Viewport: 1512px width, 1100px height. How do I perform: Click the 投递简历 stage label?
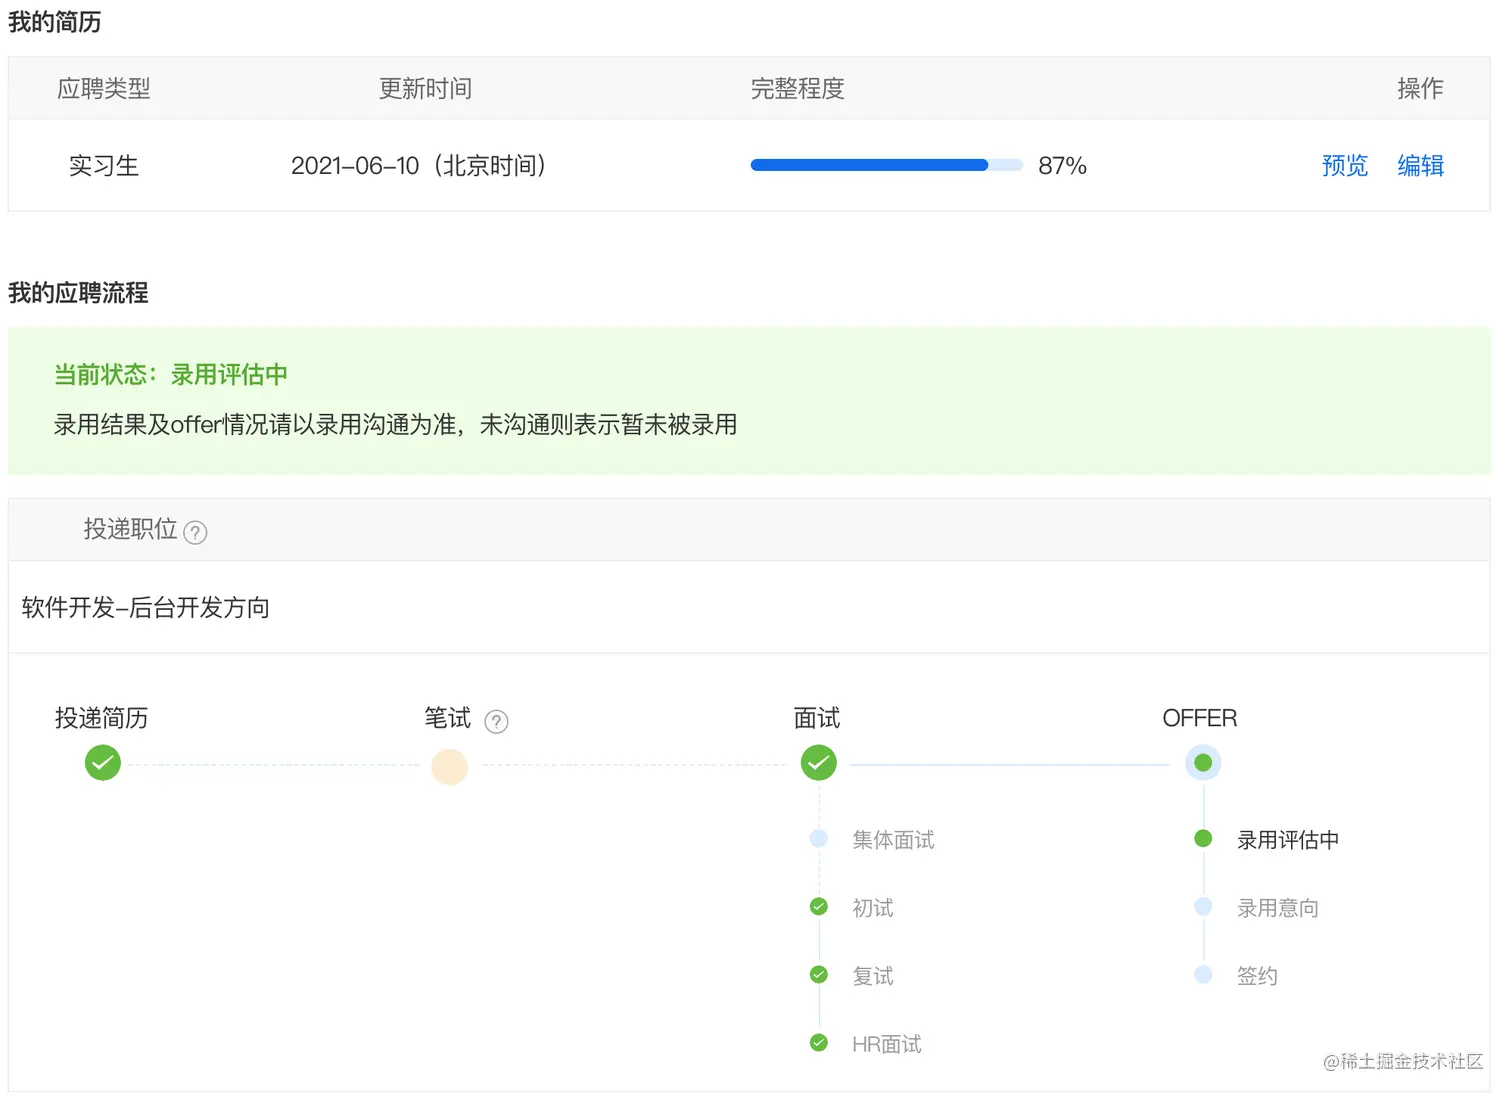tap(102, 718)
